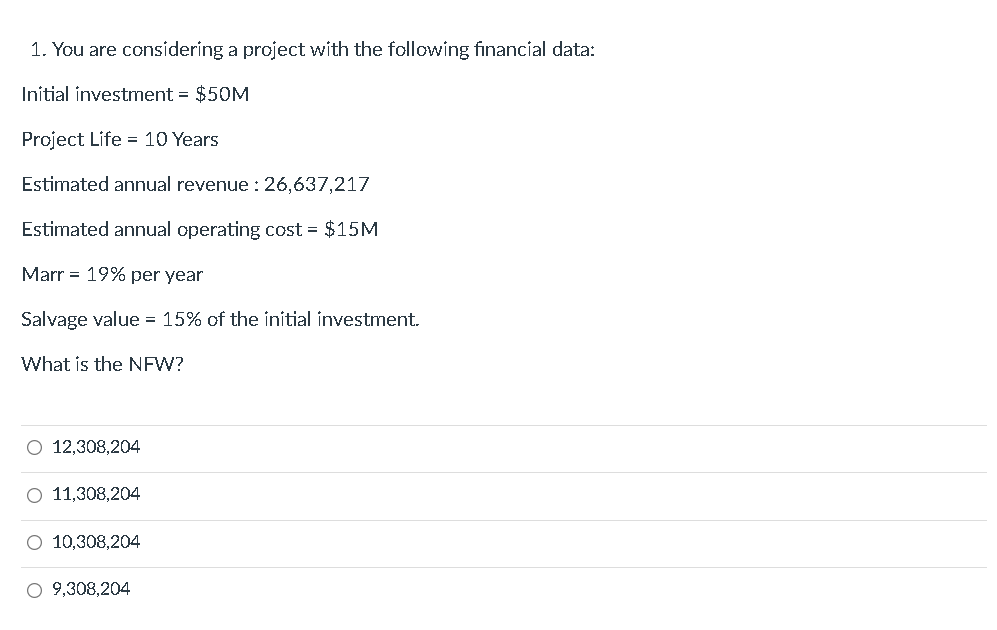Click the '10 Years' project life value
This screenshot has height=630, width=997.
coord(181,139)
